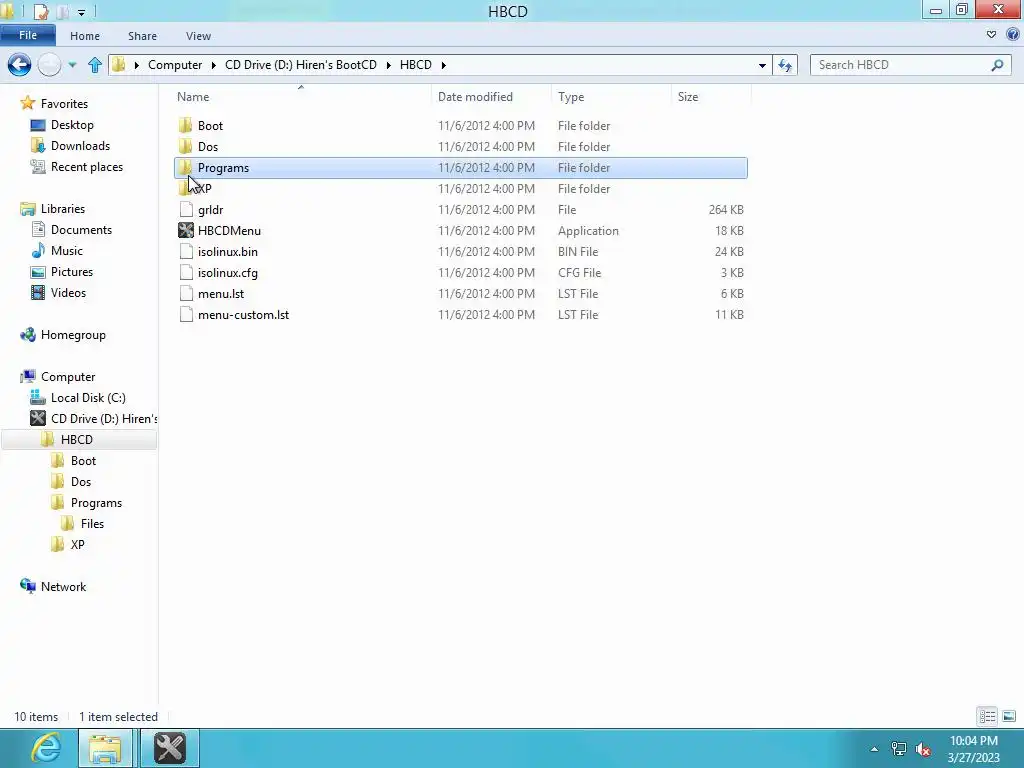
Task: Sort by the Name column header
Action: click(x=193, y=97)
